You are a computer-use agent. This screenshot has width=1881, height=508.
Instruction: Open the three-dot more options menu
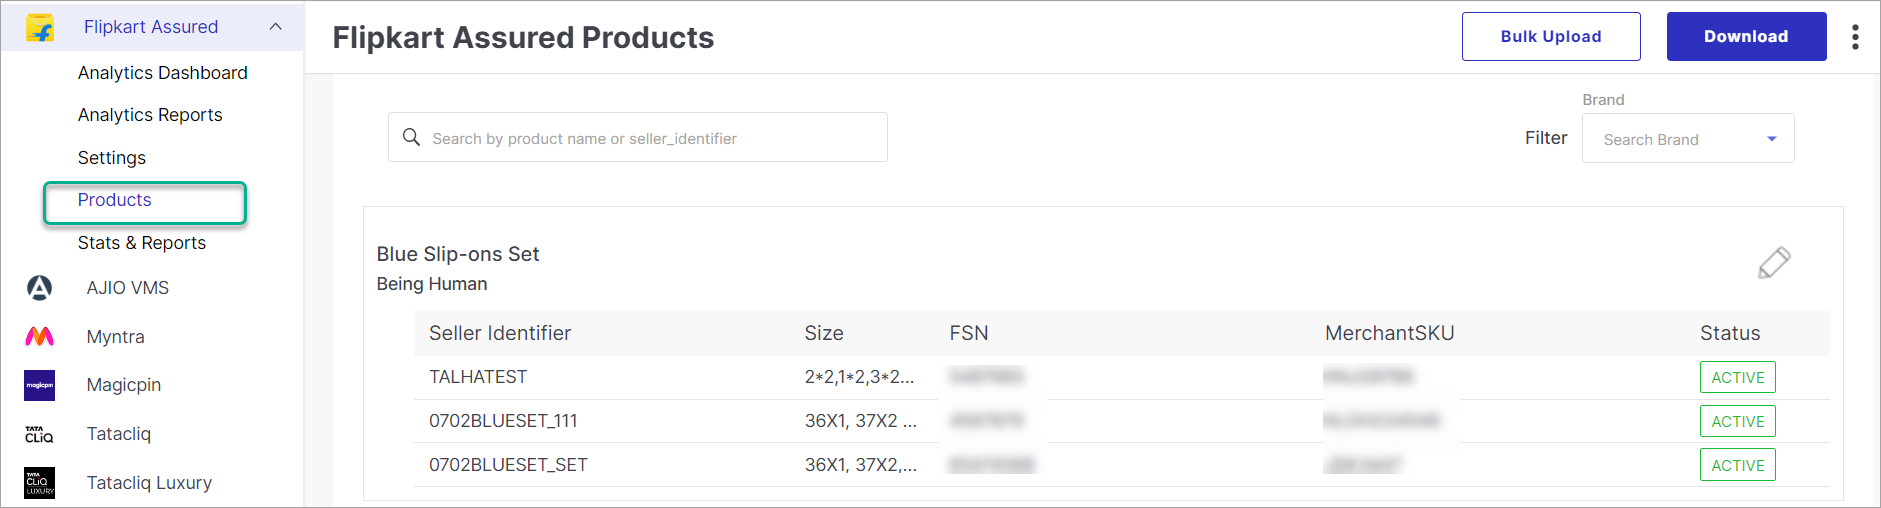(x=1855, y=37)
